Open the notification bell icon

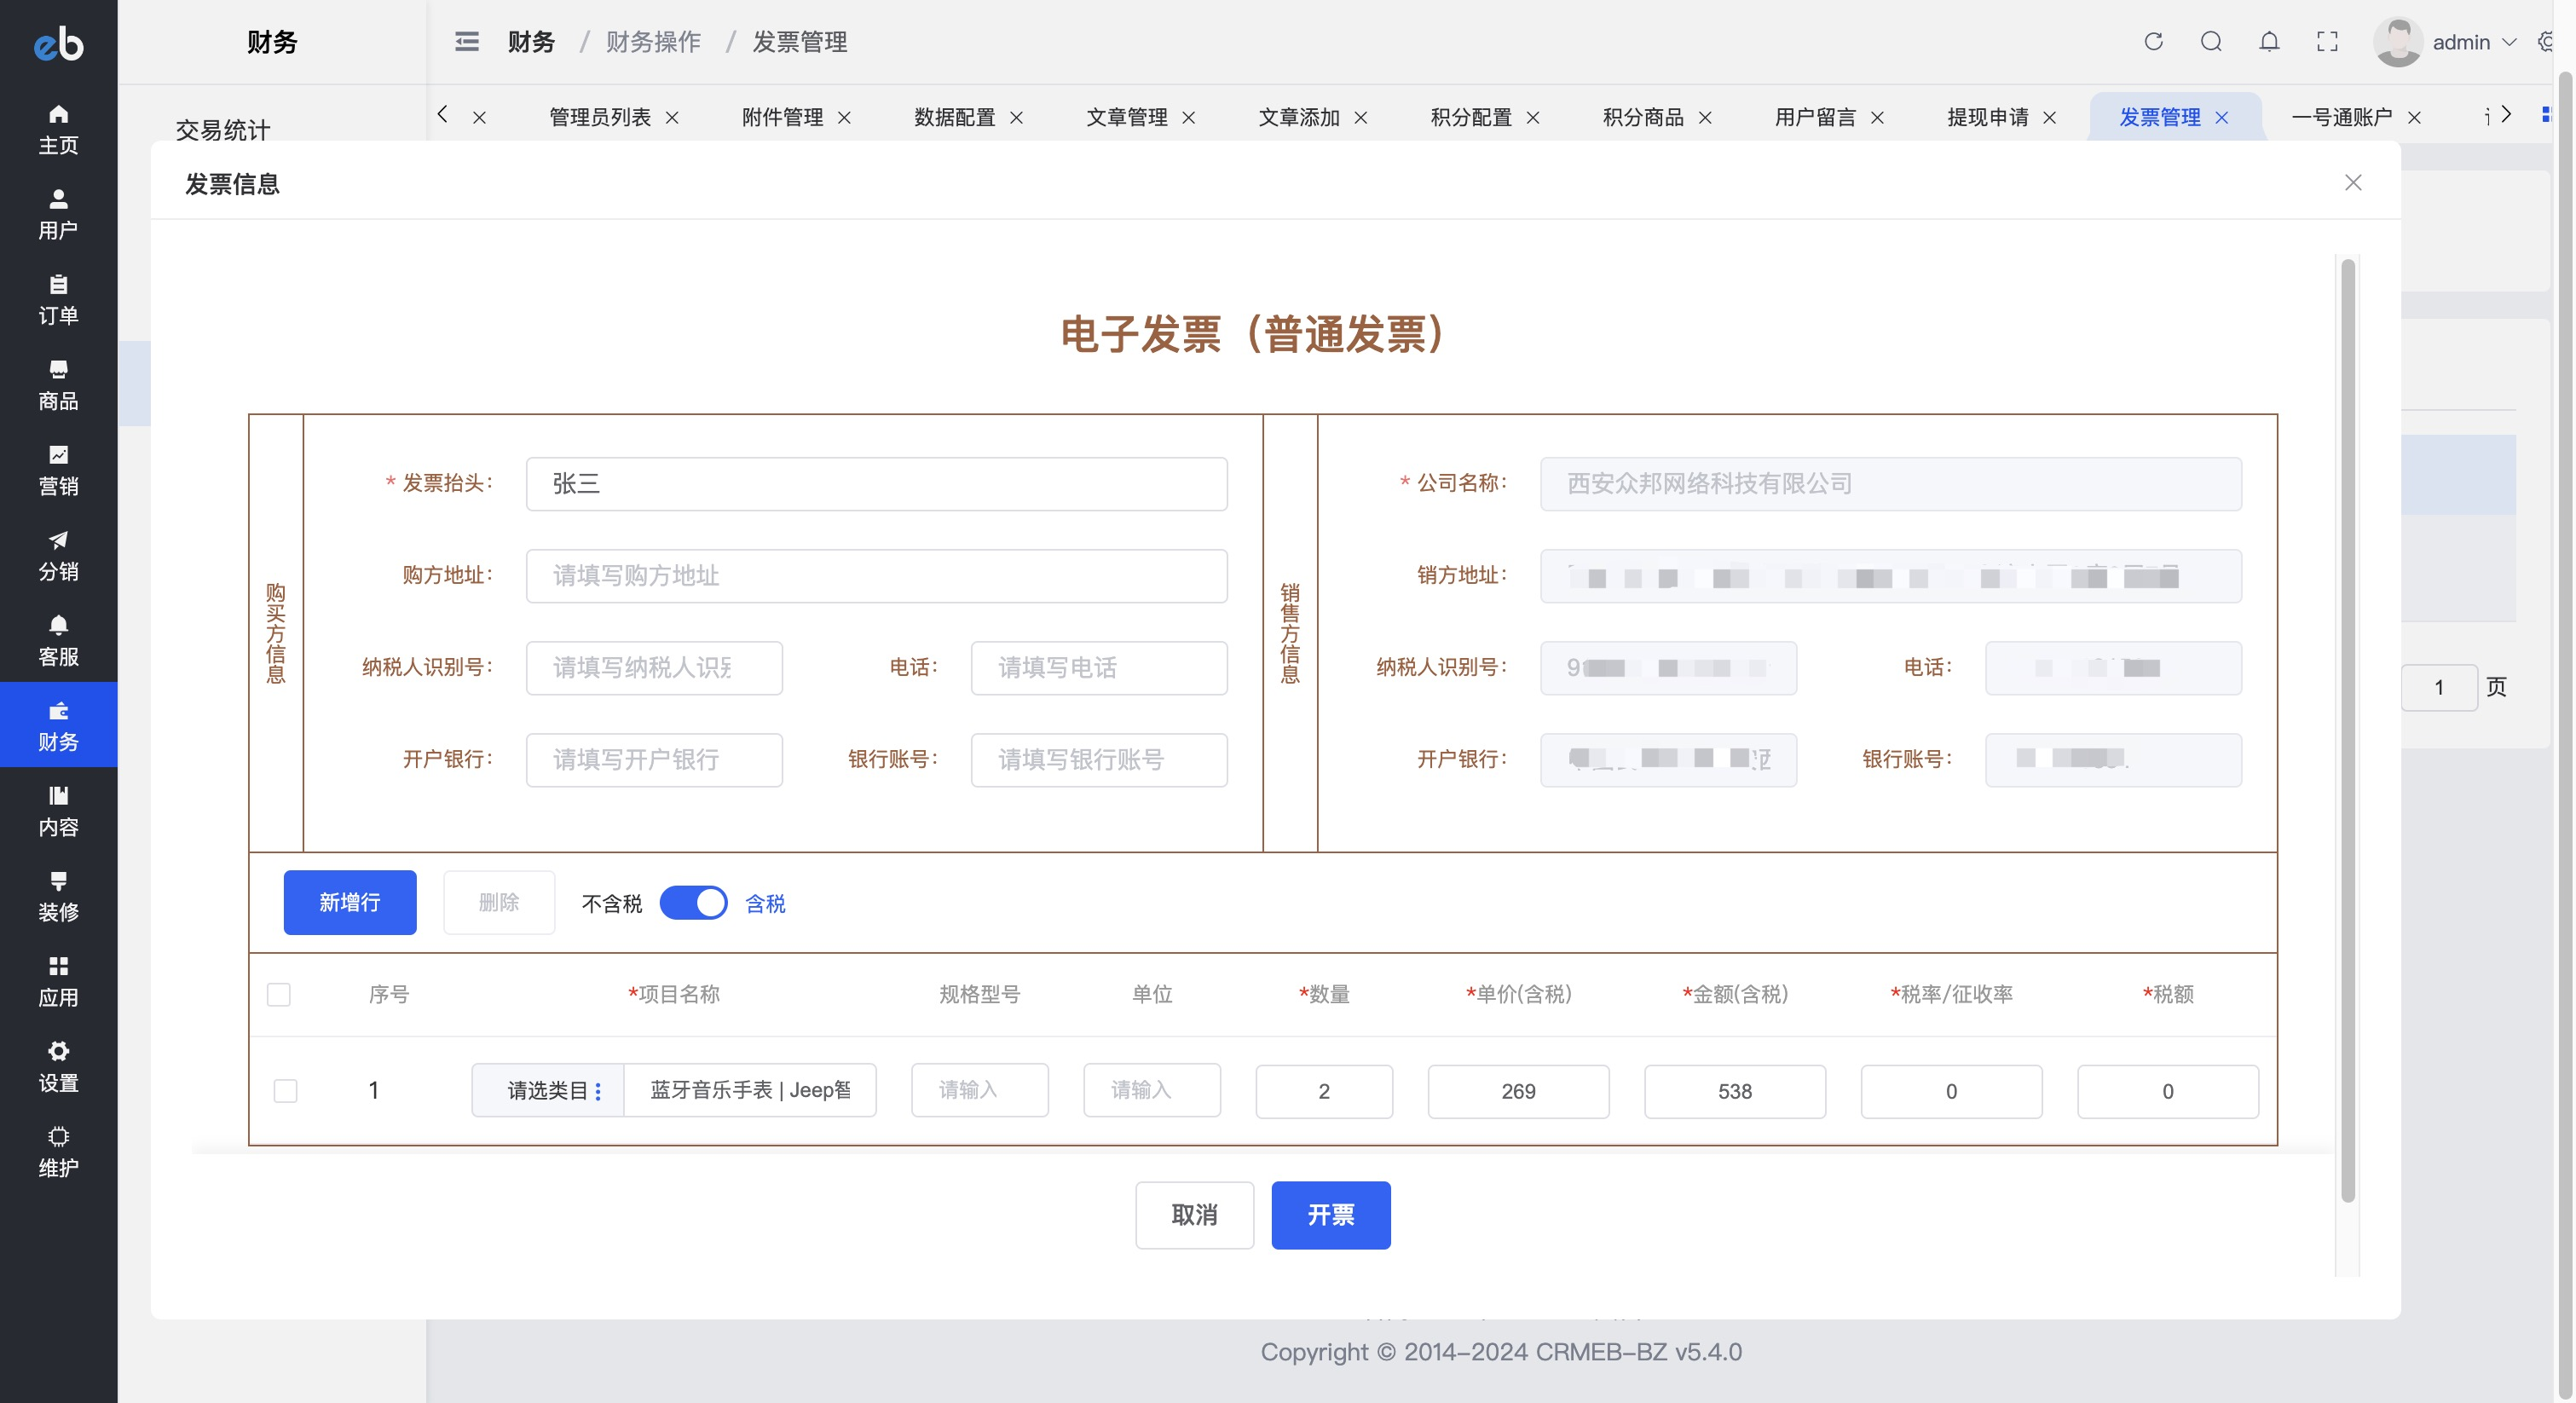click(2269, 41)
